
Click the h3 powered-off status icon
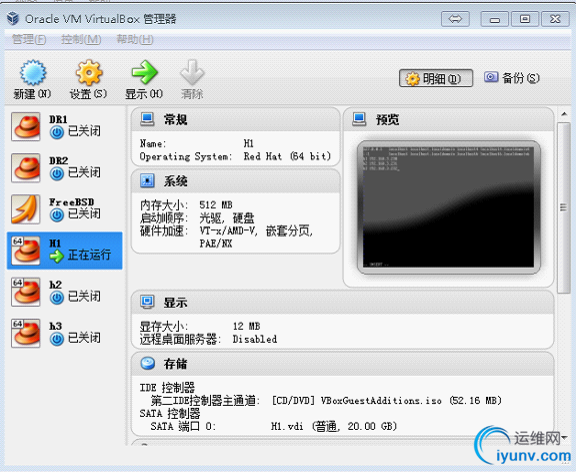[x=57, y=339]
